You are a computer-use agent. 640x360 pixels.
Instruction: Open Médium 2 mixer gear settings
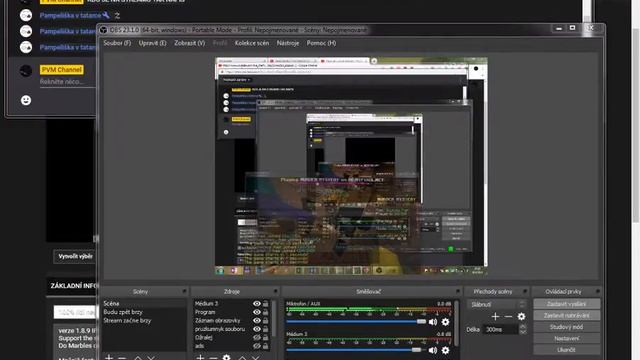point(445,350)
